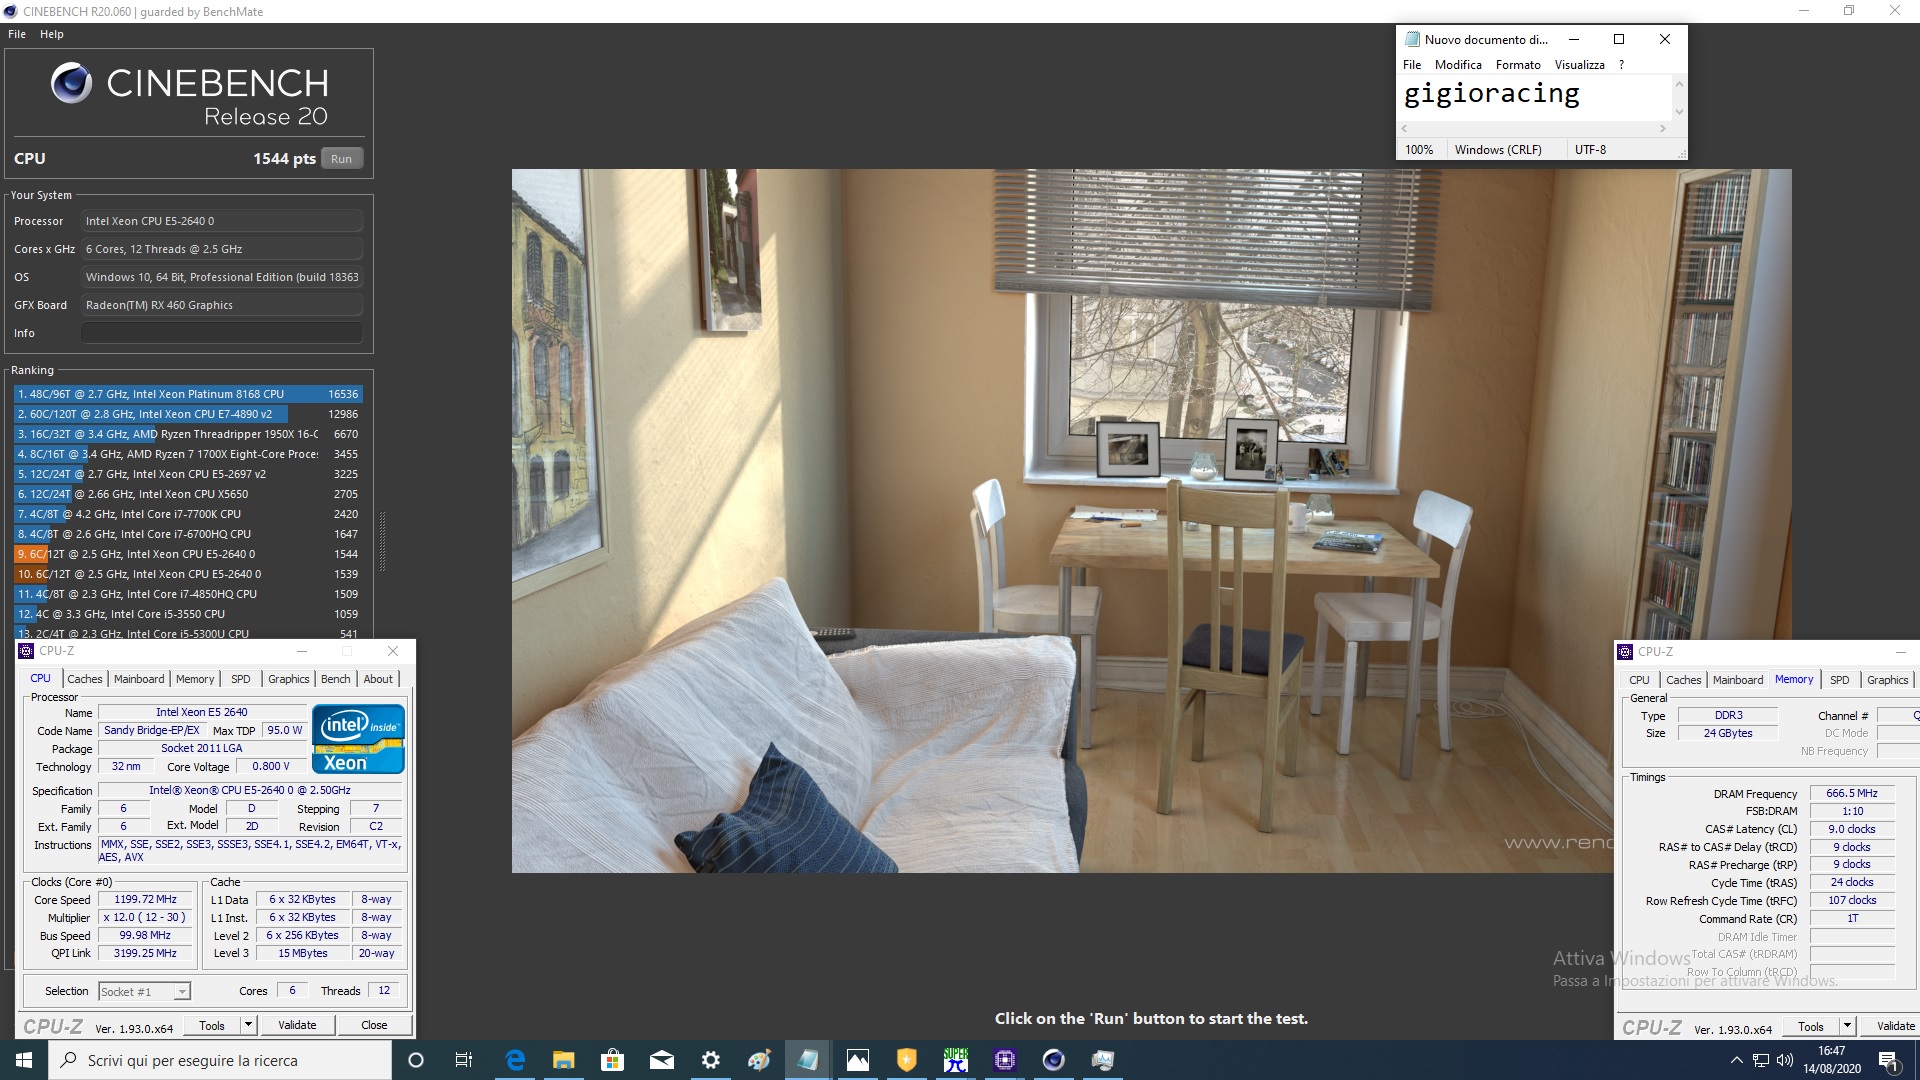Viewport: 1920px width, 1080px height.
Task: Switch to SPD tab in left CPU-Z window
Action: [x=241, y=679]
